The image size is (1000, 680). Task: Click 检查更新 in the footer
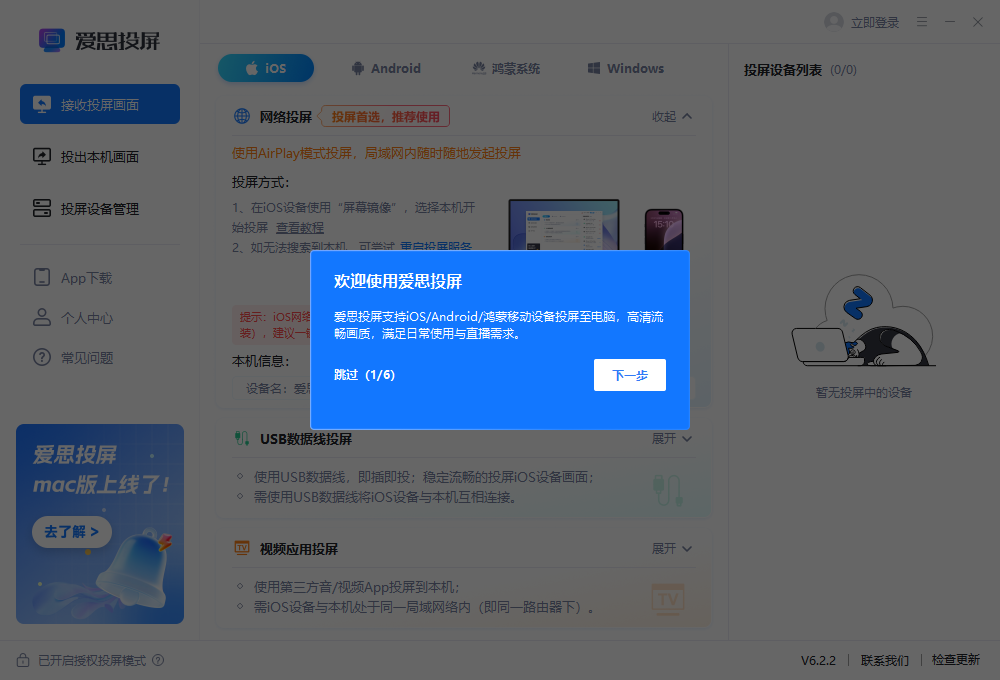pyautogui.click(x=955, y=660)
